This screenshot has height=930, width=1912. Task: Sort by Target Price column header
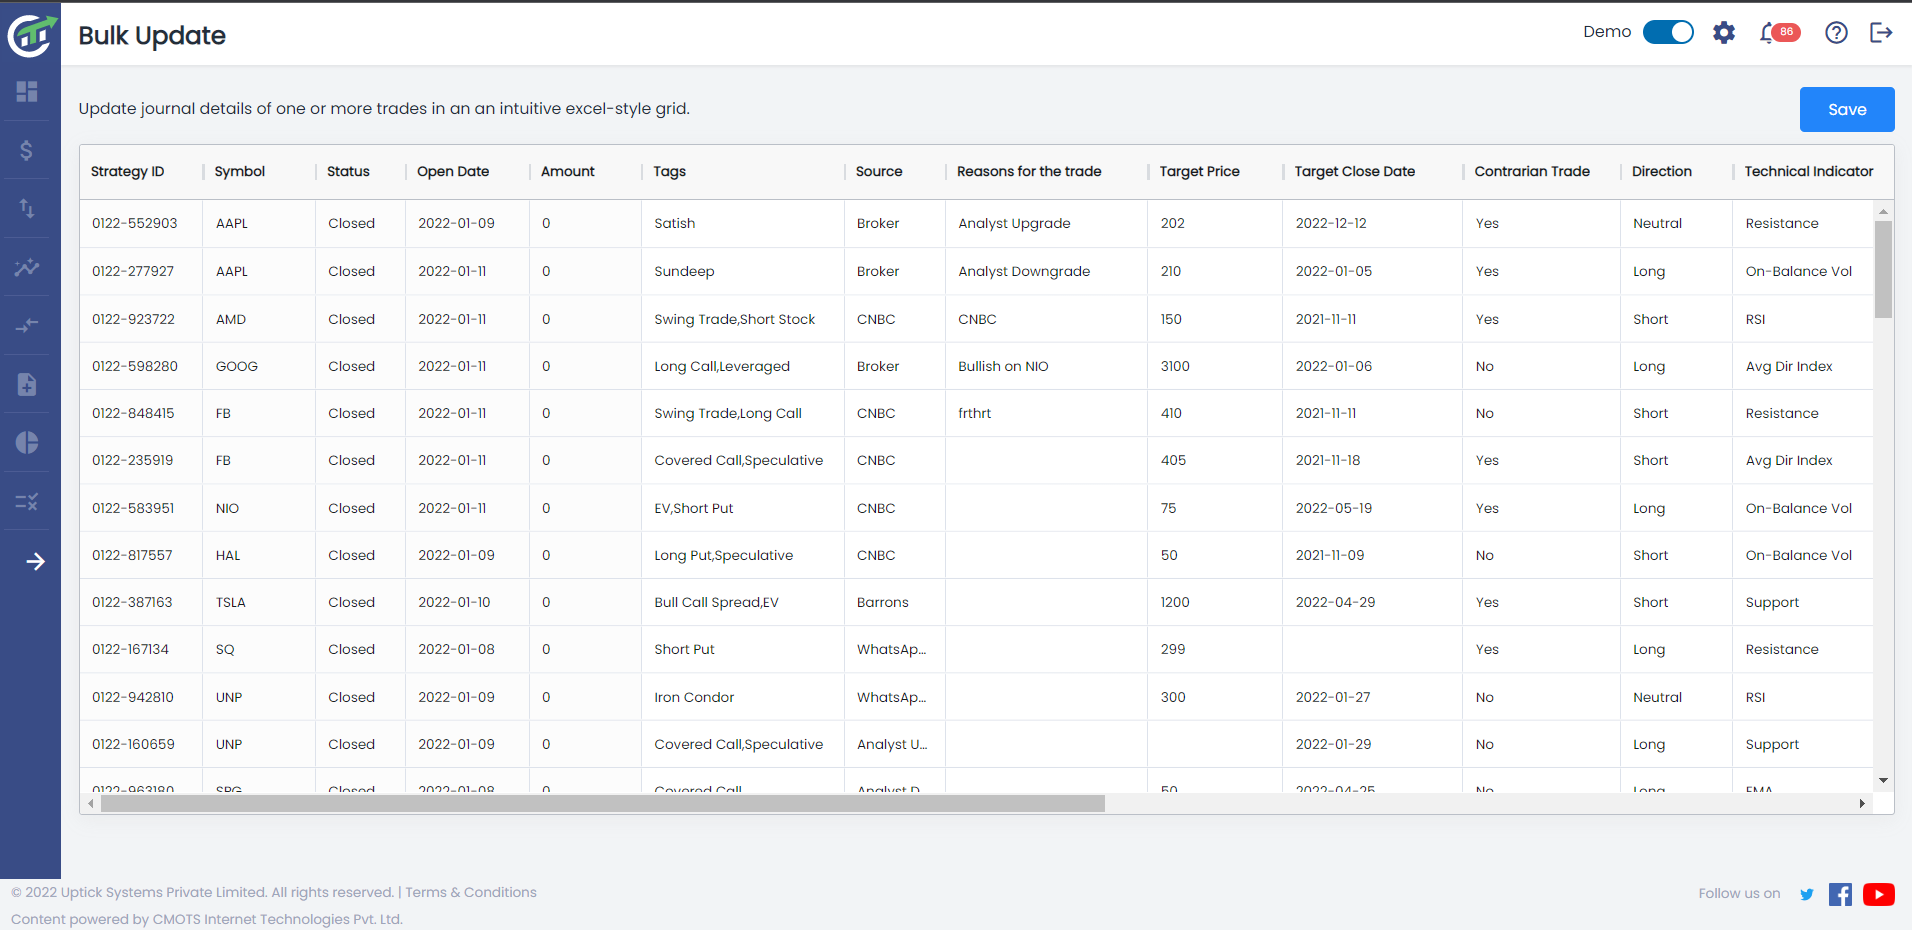1199,171
